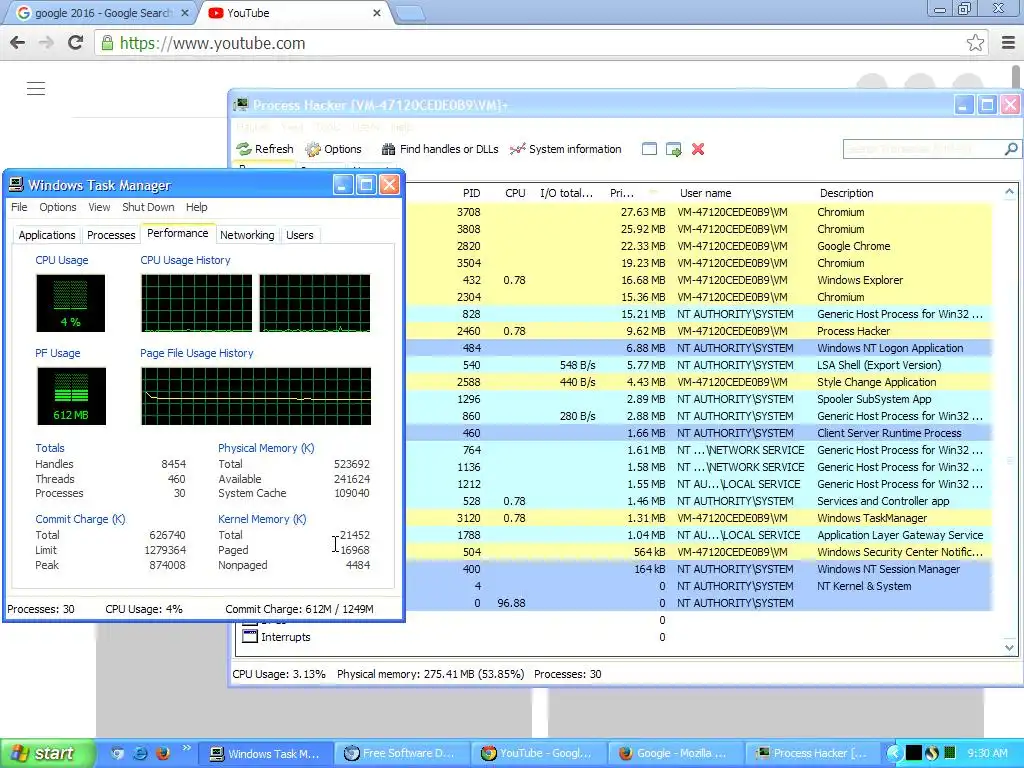Viewport: 1024px width, 768px height.
Task: Open System information in Process Hacker
Action: tap(566, 149)
